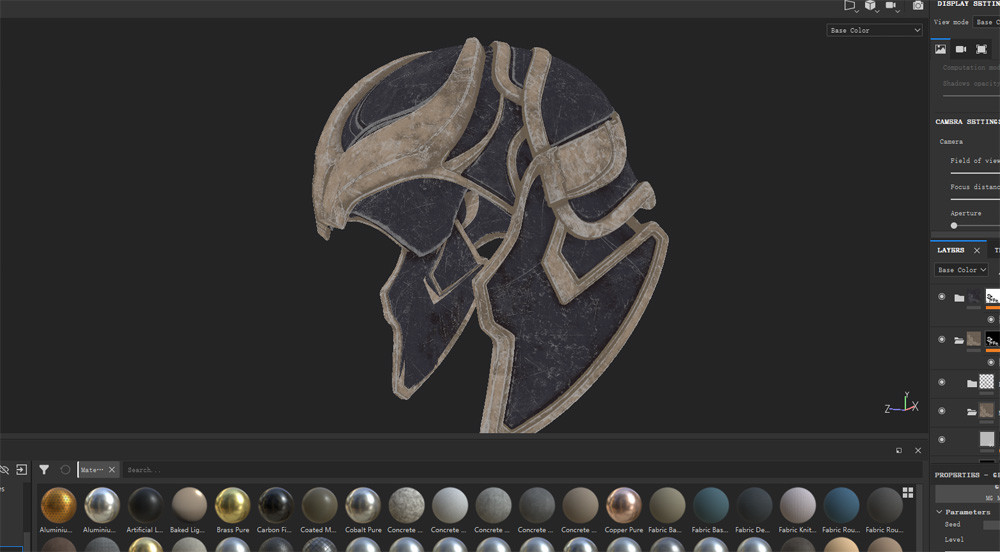This screenshot has height=552, width=1000.
Task: Select the black mask thumbnail of second folder
Action: tap(992, 338)
